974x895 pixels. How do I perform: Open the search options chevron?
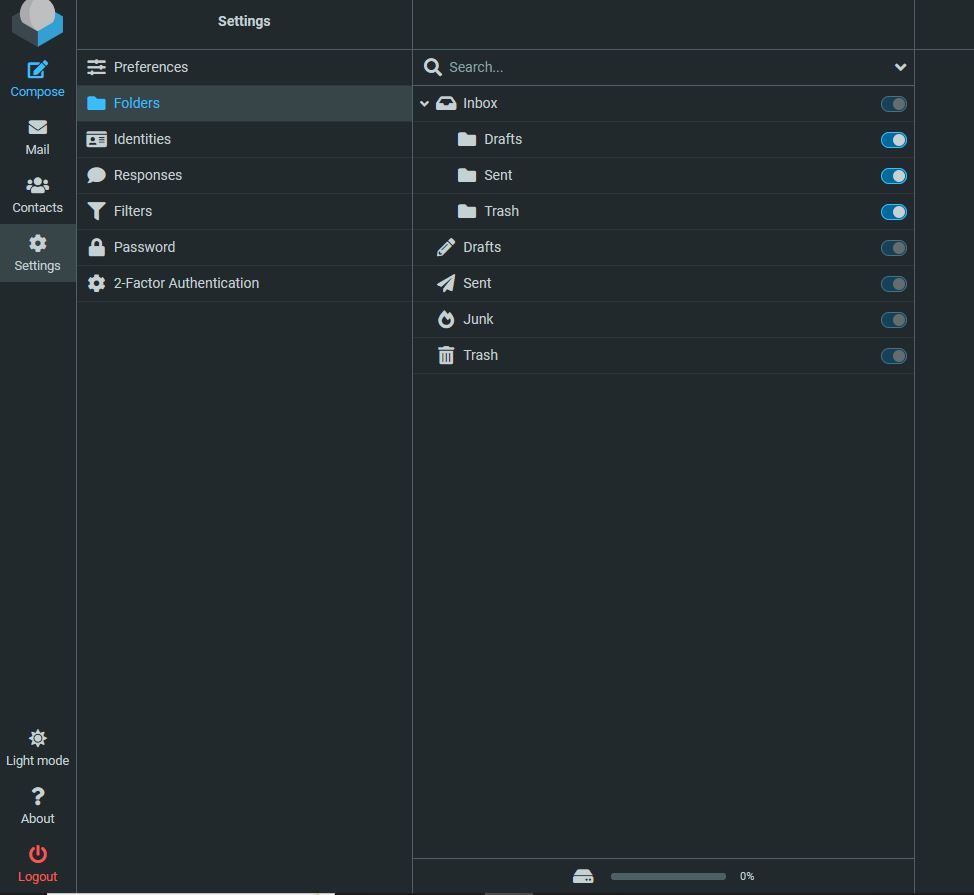900,67
